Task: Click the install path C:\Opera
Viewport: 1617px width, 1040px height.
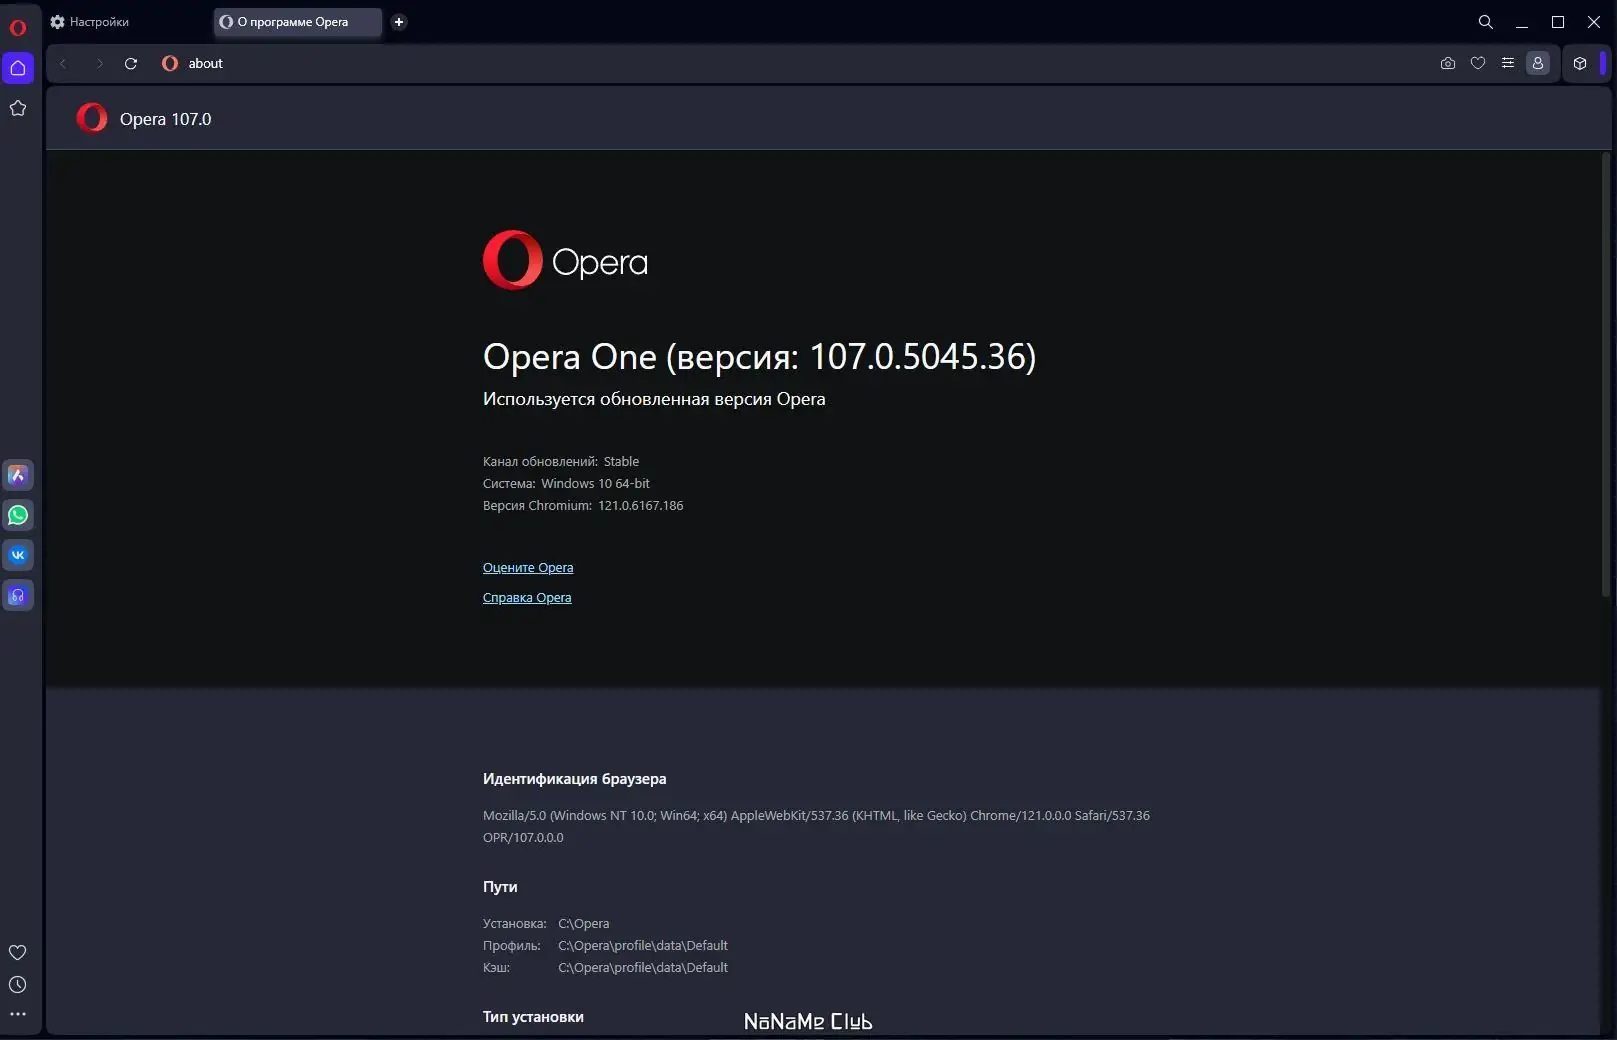Action: click(x=584, y=924)
